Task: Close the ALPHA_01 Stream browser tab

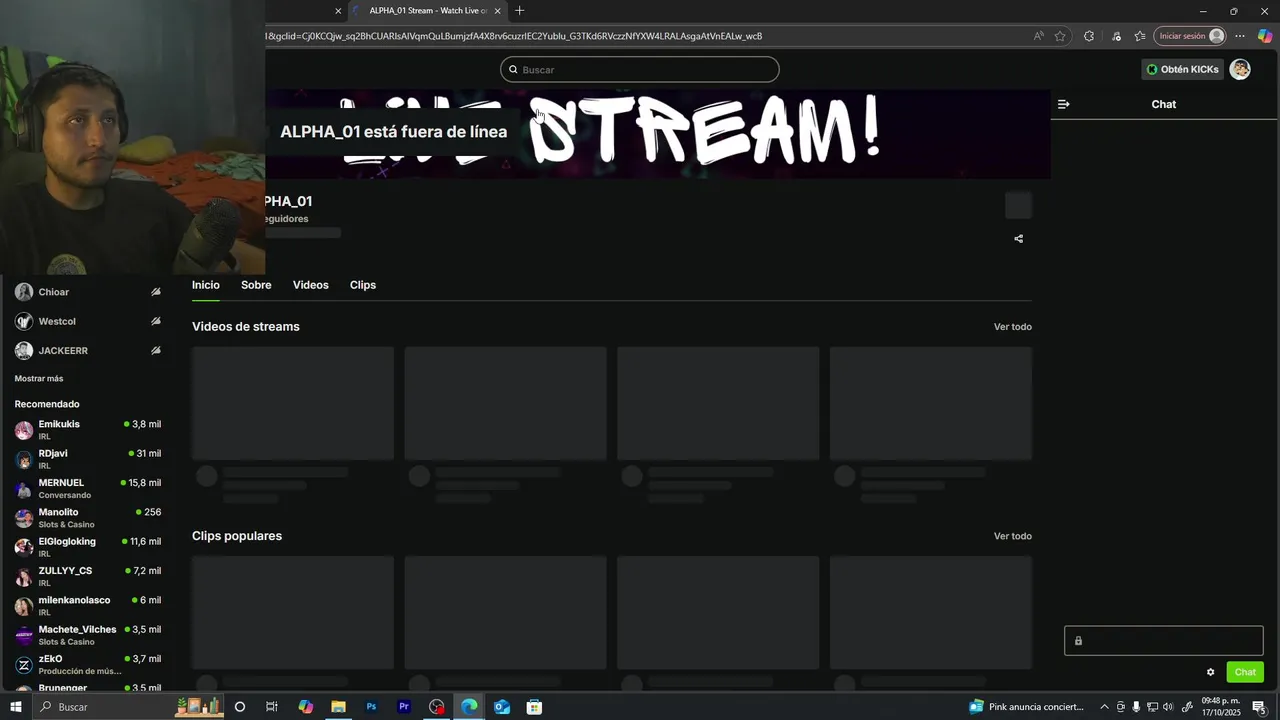Action: click(497, 11)
